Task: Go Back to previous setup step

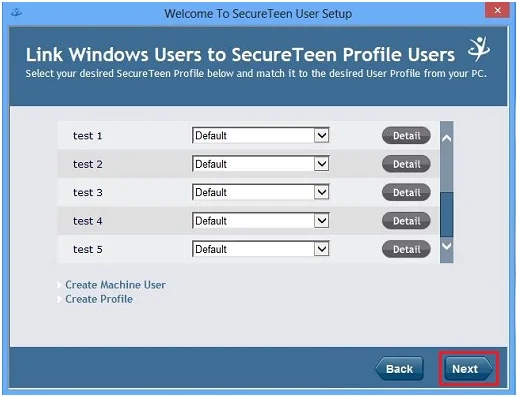Action: pos(399,369)
